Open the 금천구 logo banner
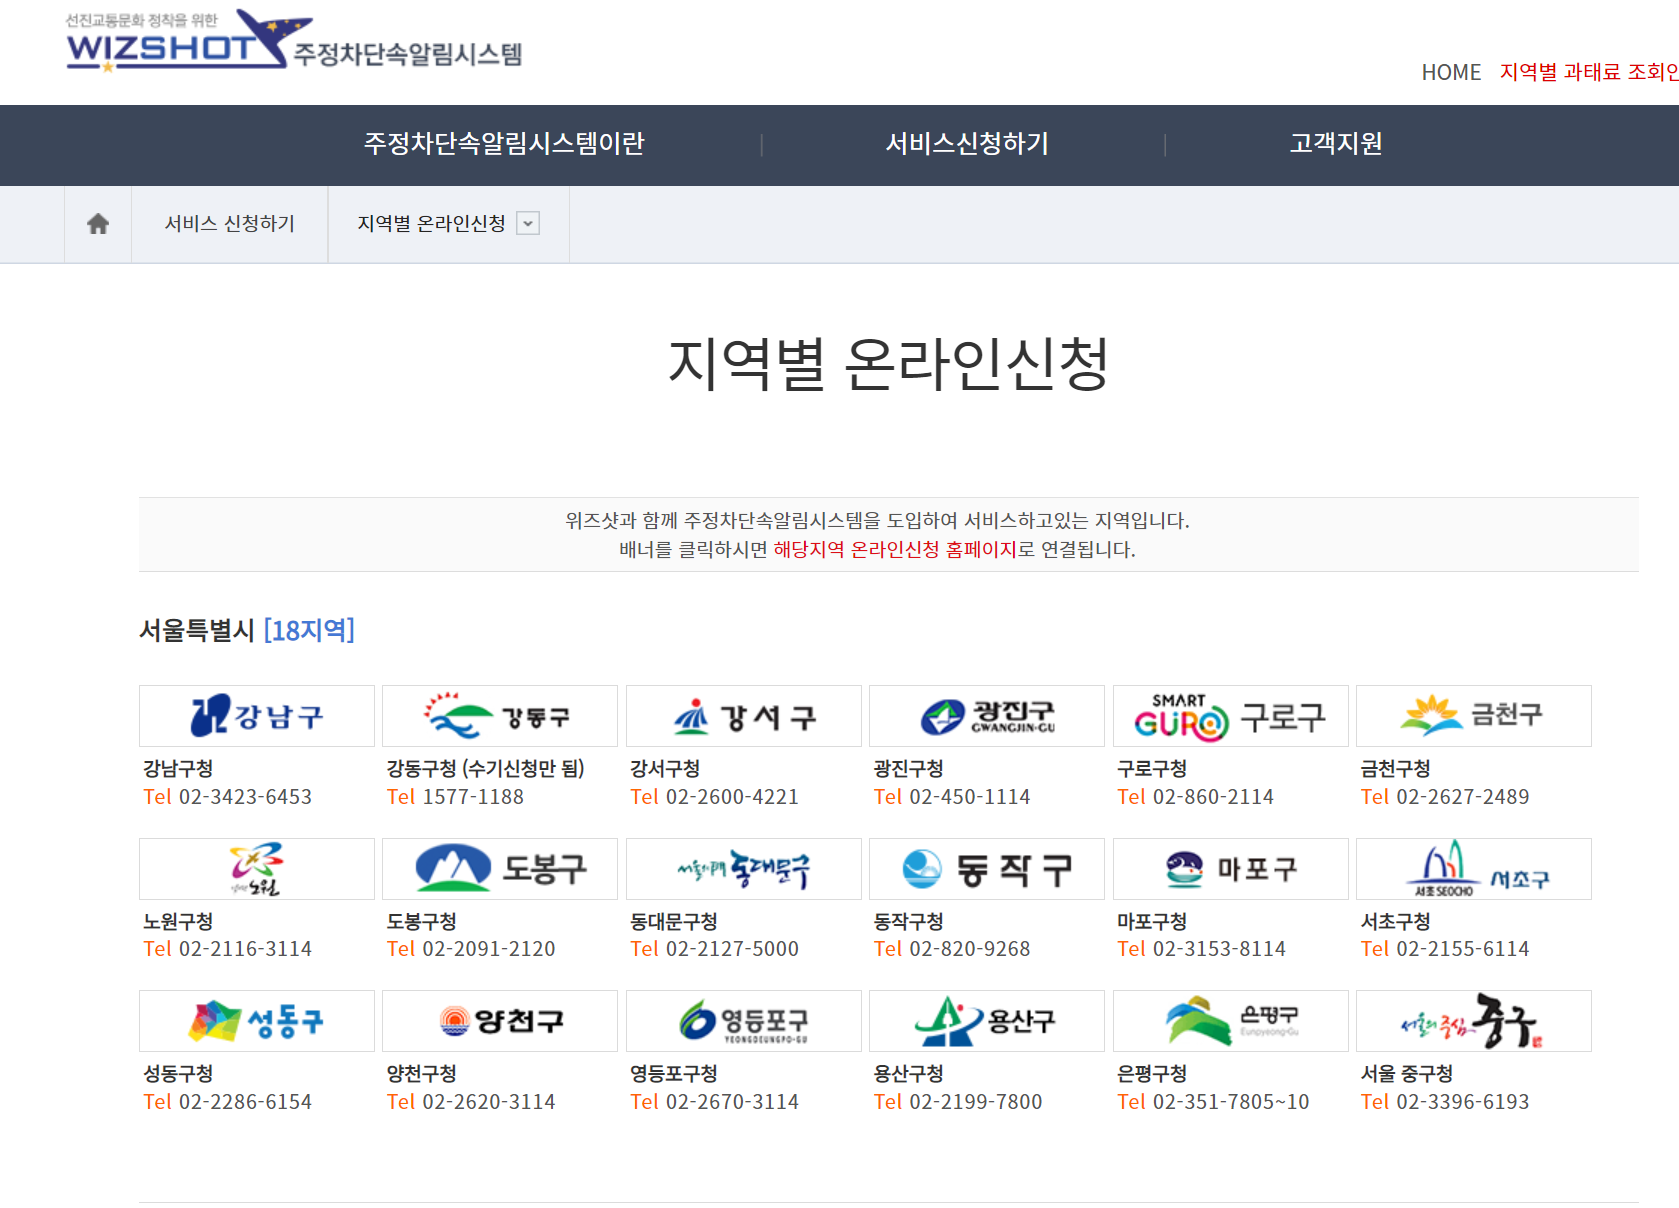The width and height of the screenshot is (1679, 1208). point(1474,716)
